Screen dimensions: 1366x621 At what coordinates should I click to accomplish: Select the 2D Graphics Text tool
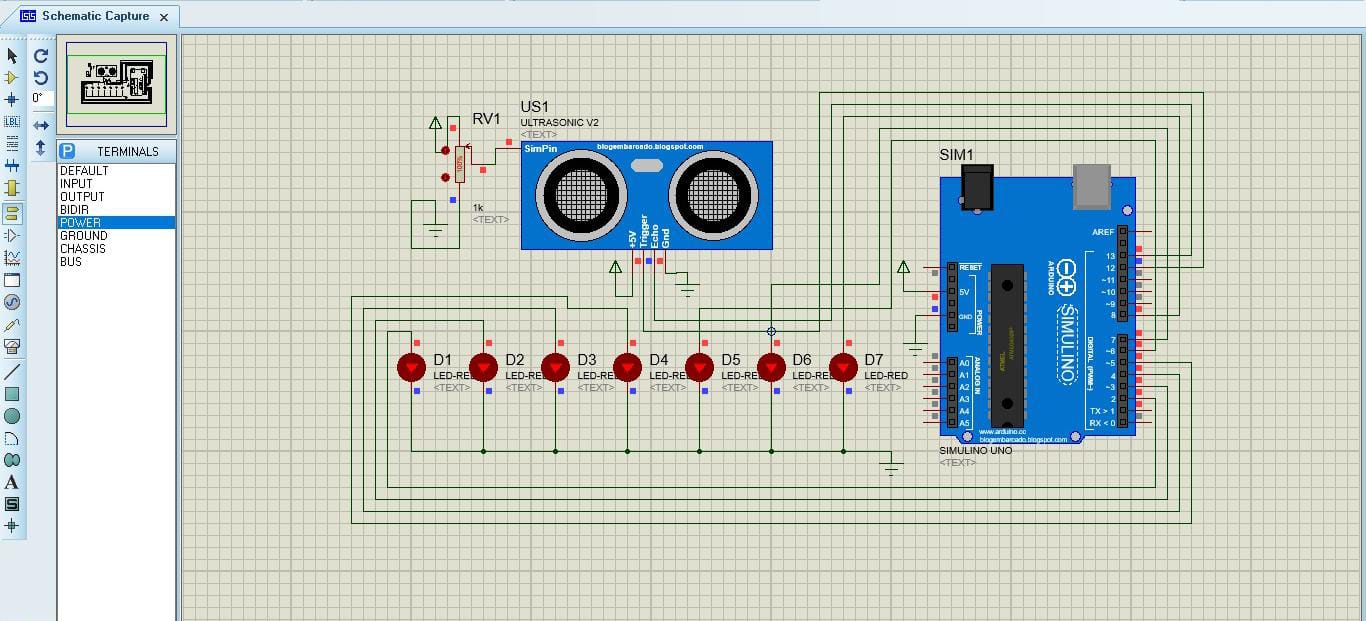(12, 482)
